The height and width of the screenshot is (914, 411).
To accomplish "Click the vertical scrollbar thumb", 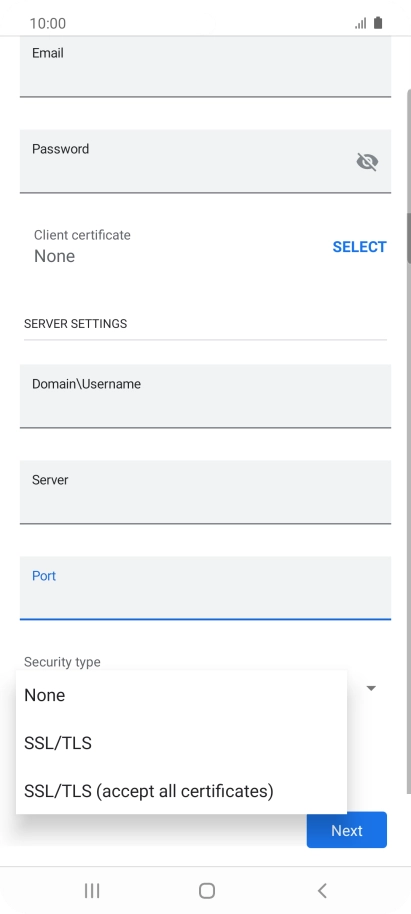I will [409, 238].
